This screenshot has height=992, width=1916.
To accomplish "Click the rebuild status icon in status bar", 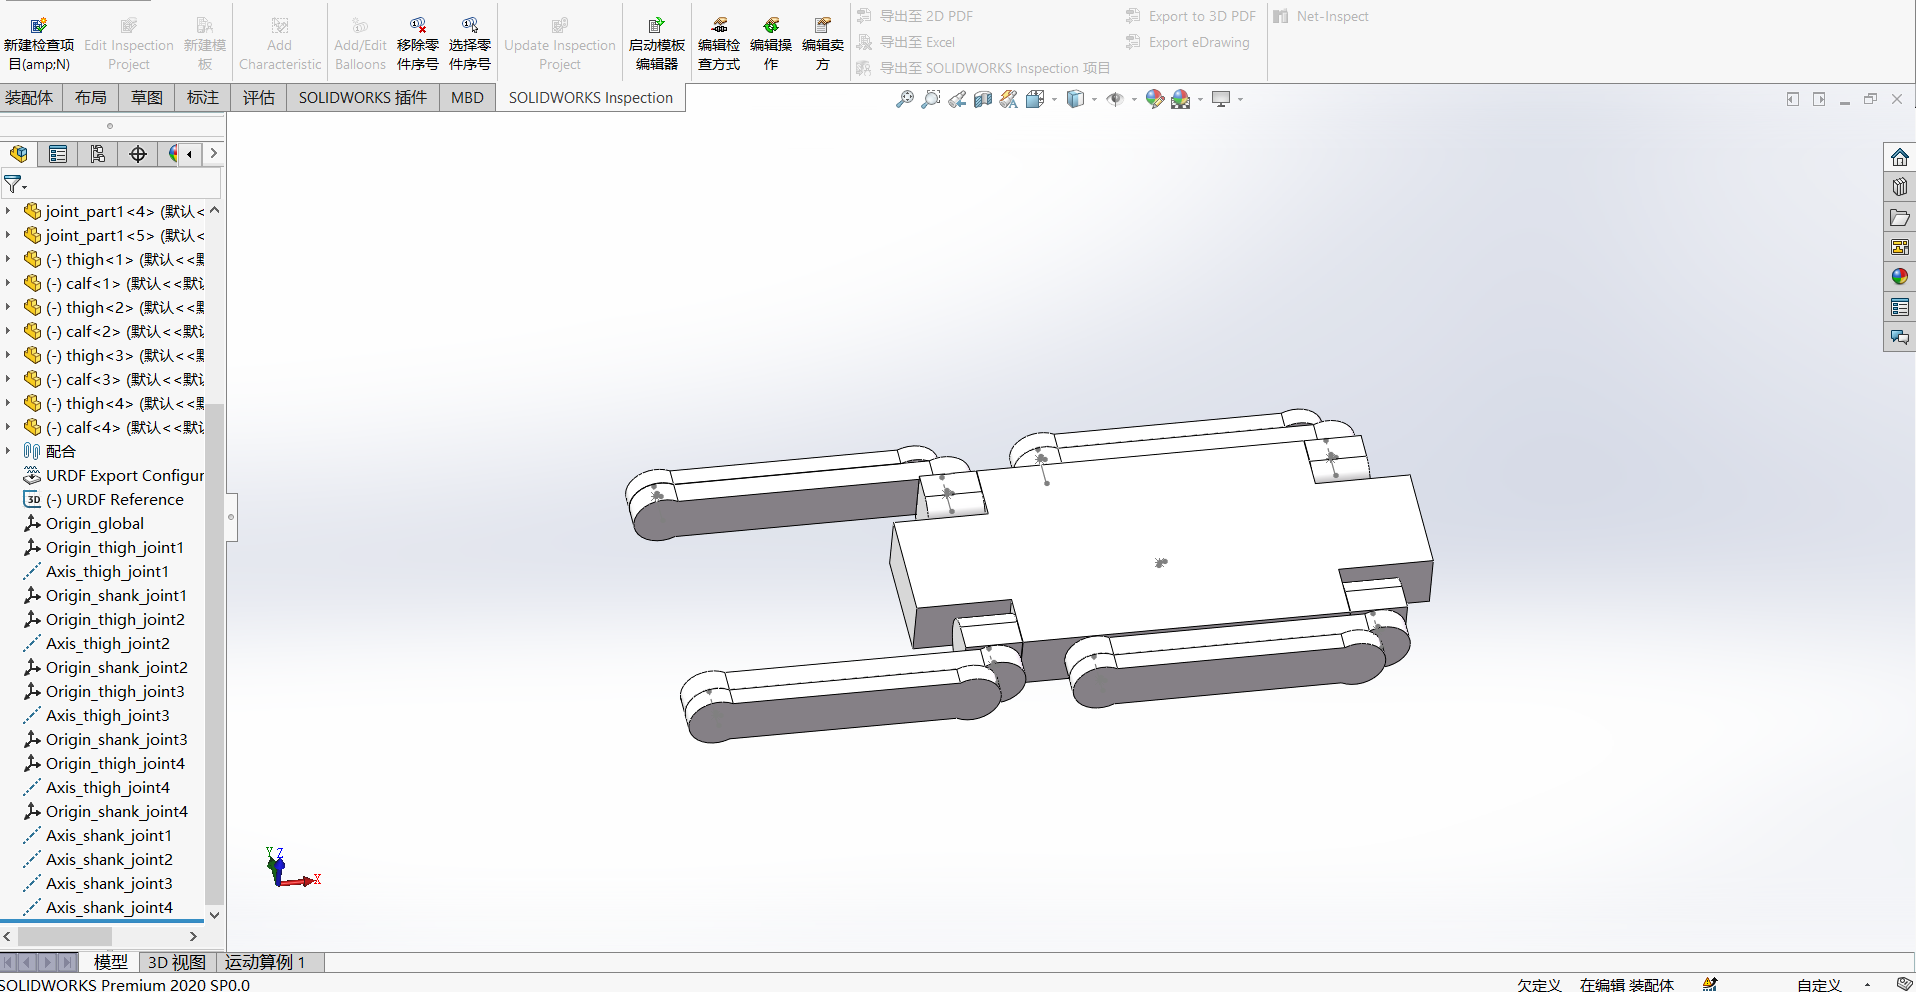I will [1711, 984].
